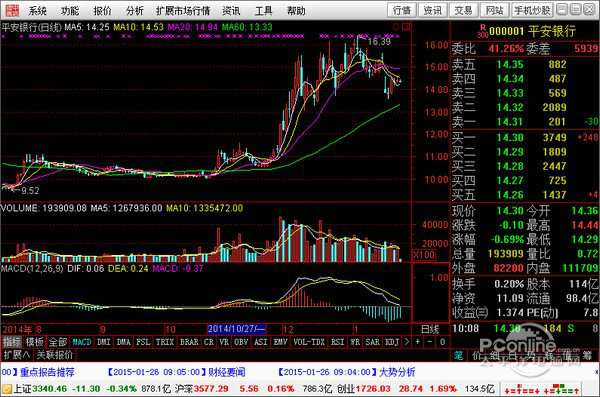This screenshot has width=600, height=397.
Task: Click the 上证 3340.46 index value
Action: (49, 389)
